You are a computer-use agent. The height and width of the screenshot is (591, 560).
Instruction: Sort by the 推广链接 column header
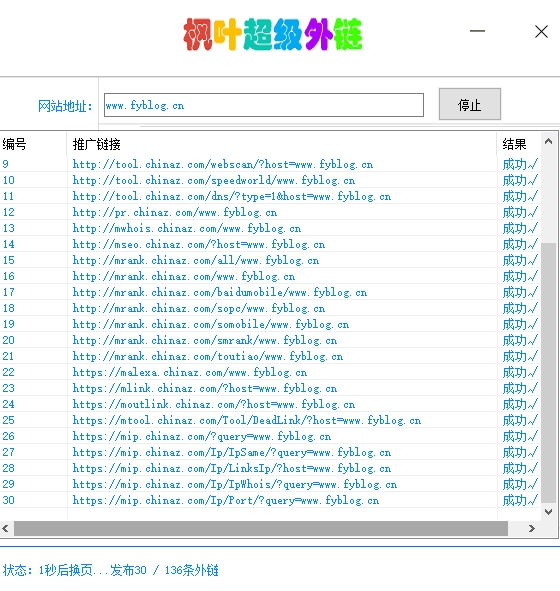pos(282,144)
